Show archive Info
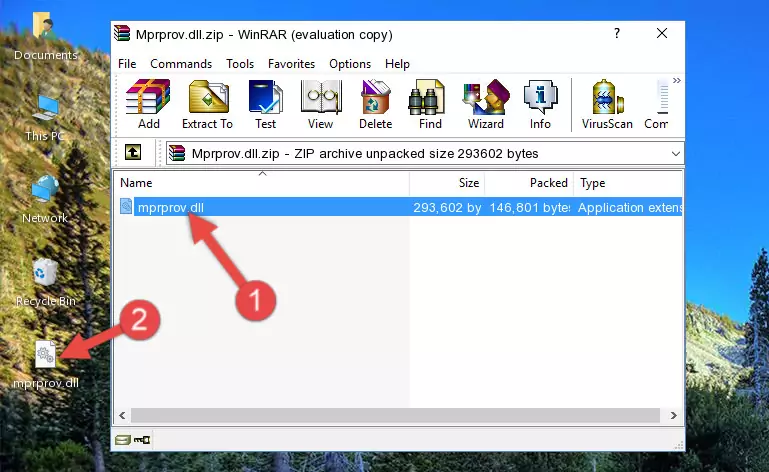This screenshot has width=769, height=472. 540,105
